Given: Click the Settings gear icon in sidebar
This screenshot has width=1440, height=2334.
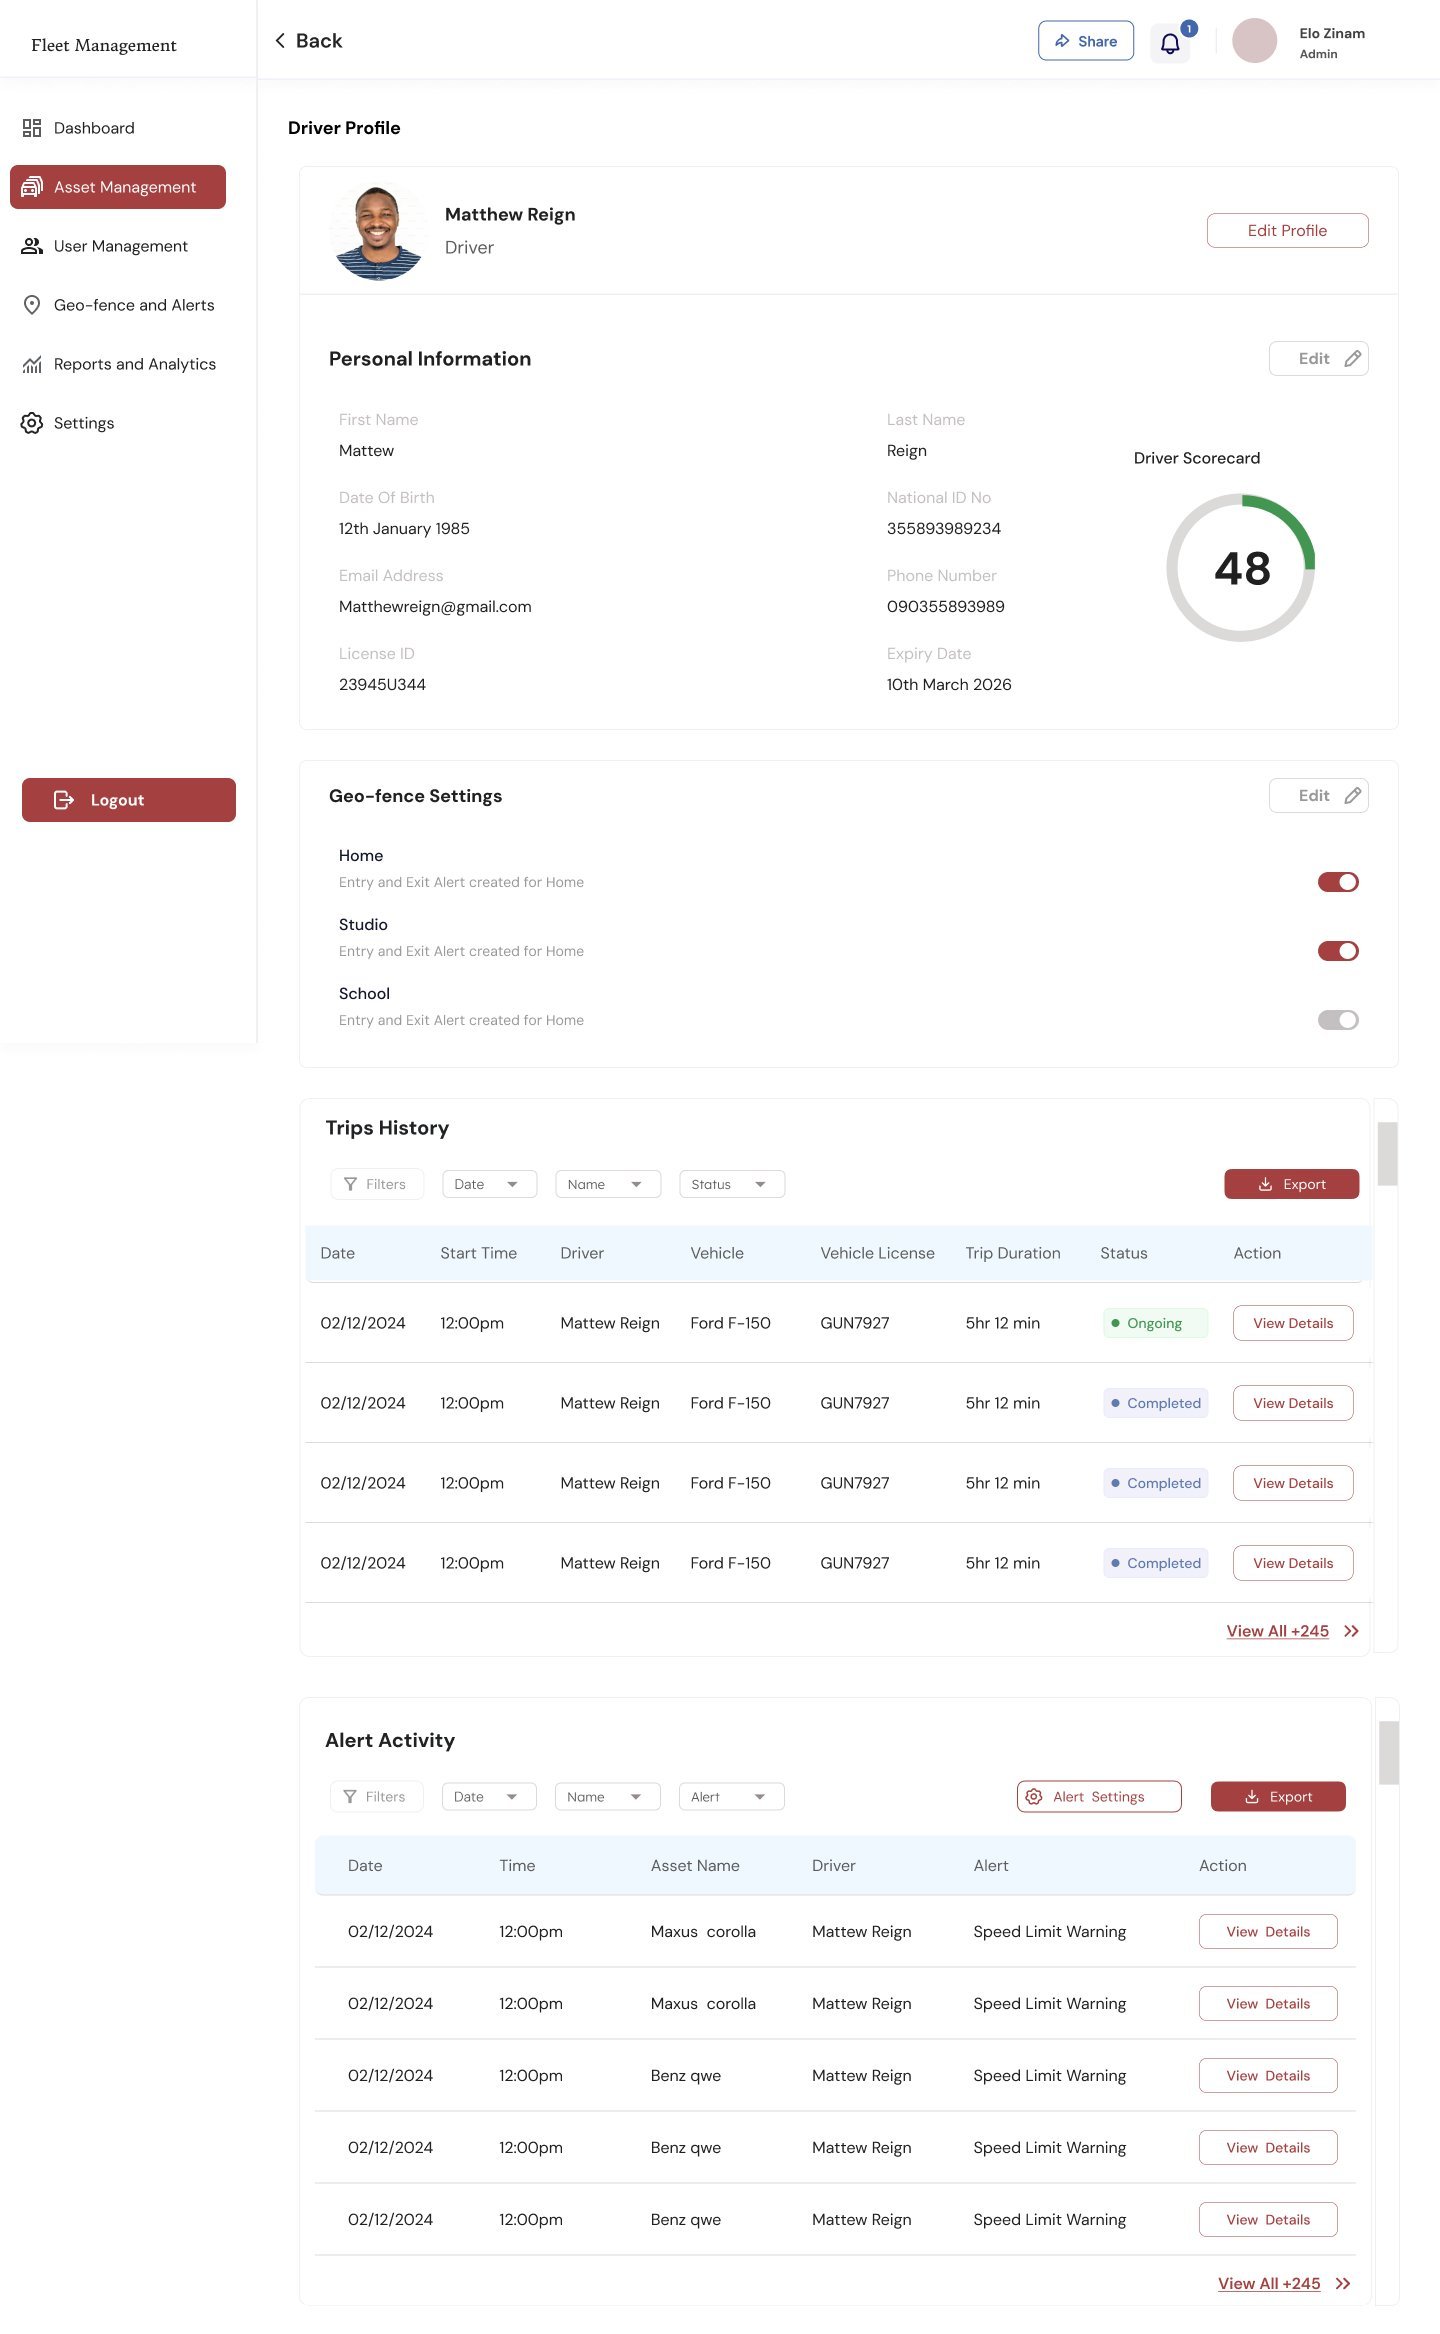Looking at the screenshot, I should [32, 423].
